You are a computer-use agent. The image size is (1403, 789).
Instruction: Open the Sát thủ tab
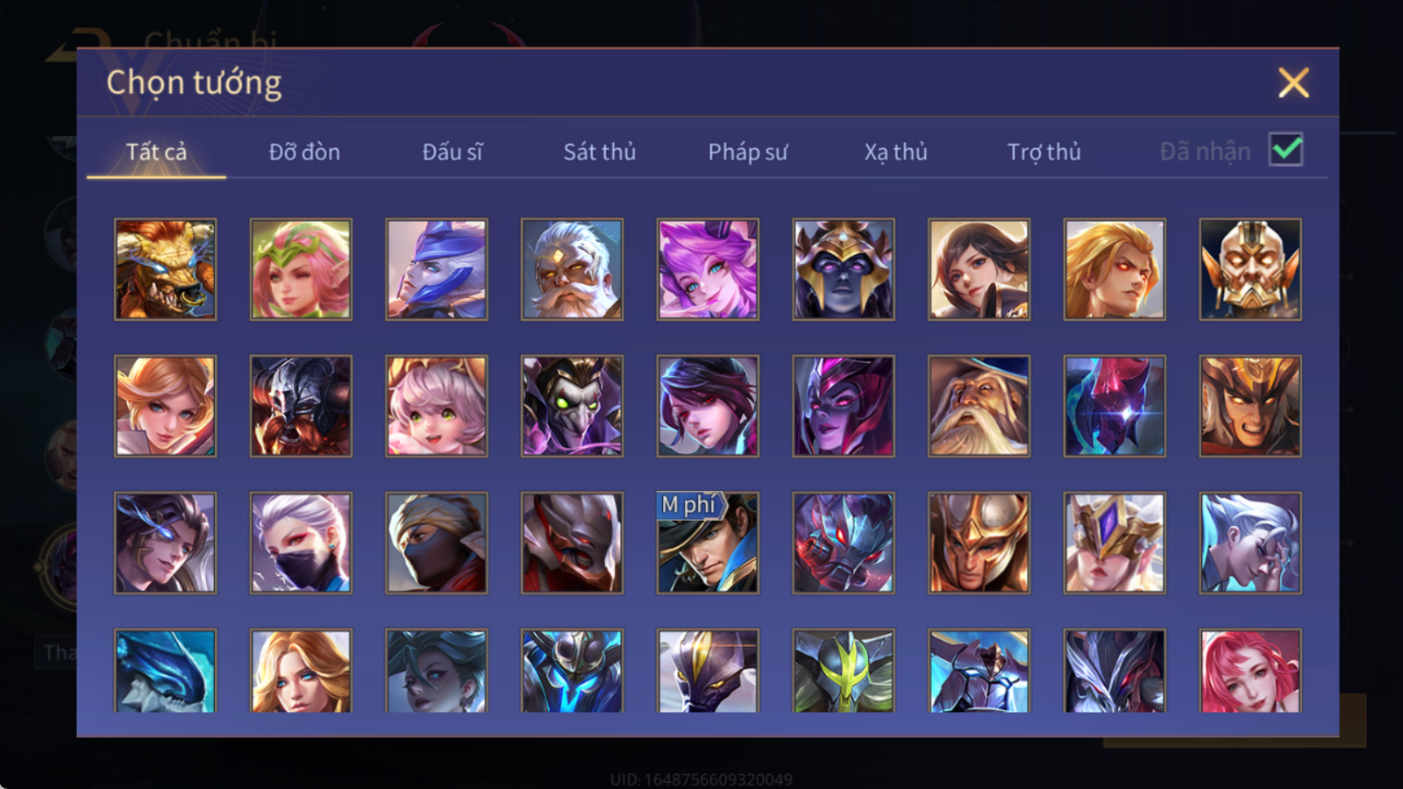click(599, 152)
